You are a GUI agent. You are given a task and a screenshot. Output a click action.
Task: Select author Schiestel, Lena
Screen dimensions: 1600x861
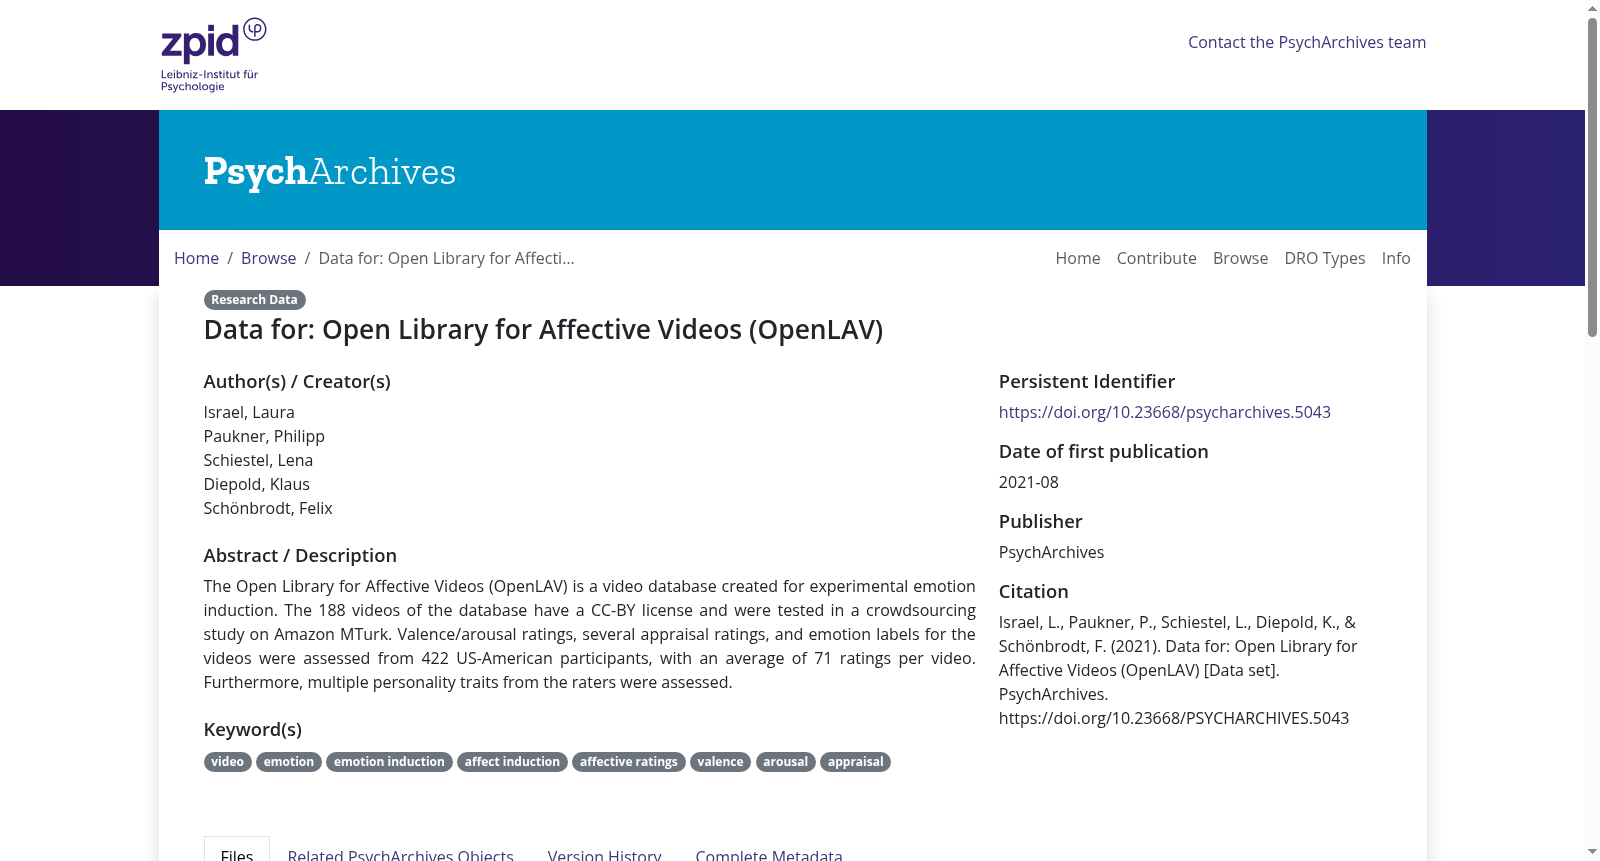258,460
